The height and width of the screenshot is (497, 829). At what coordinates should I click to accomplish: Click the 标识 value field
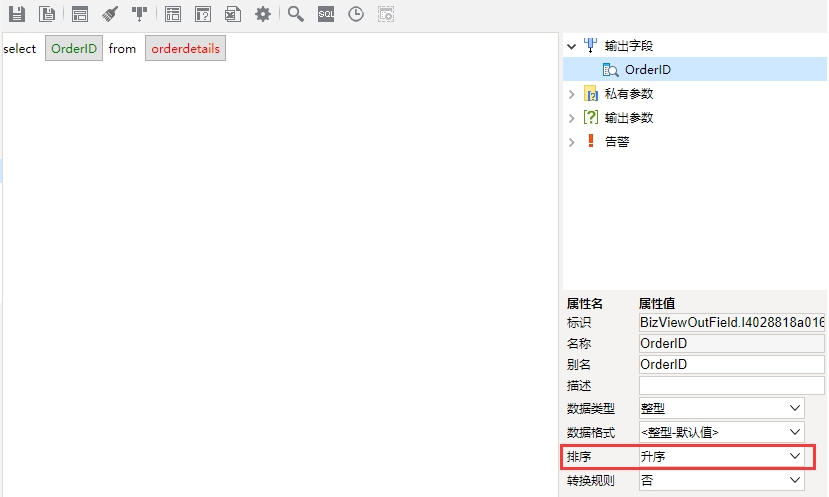732,322
